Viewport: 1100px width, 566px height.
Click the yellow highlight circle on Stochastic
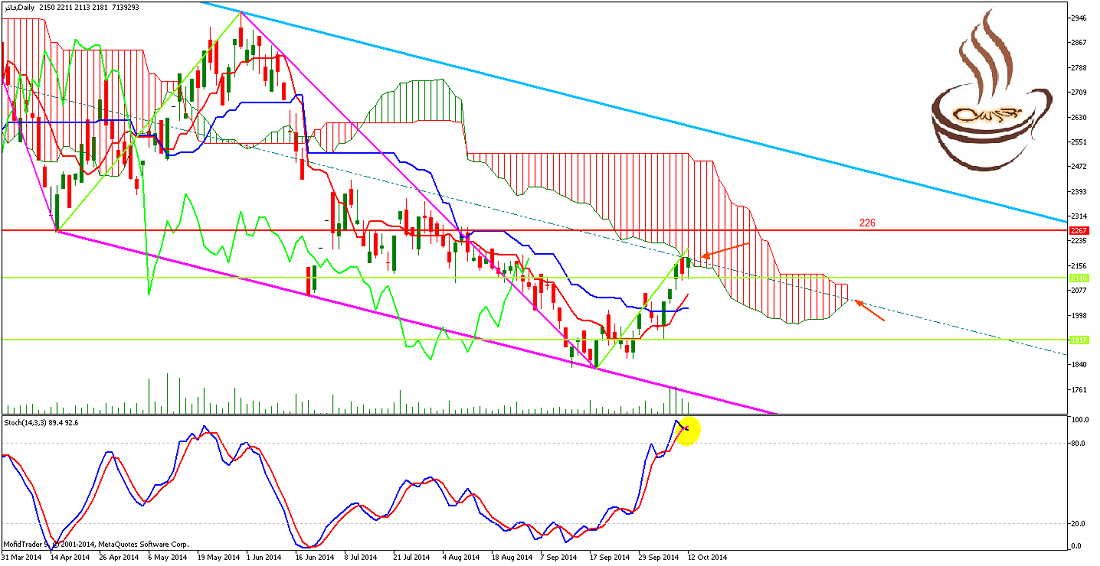[687, 430]
